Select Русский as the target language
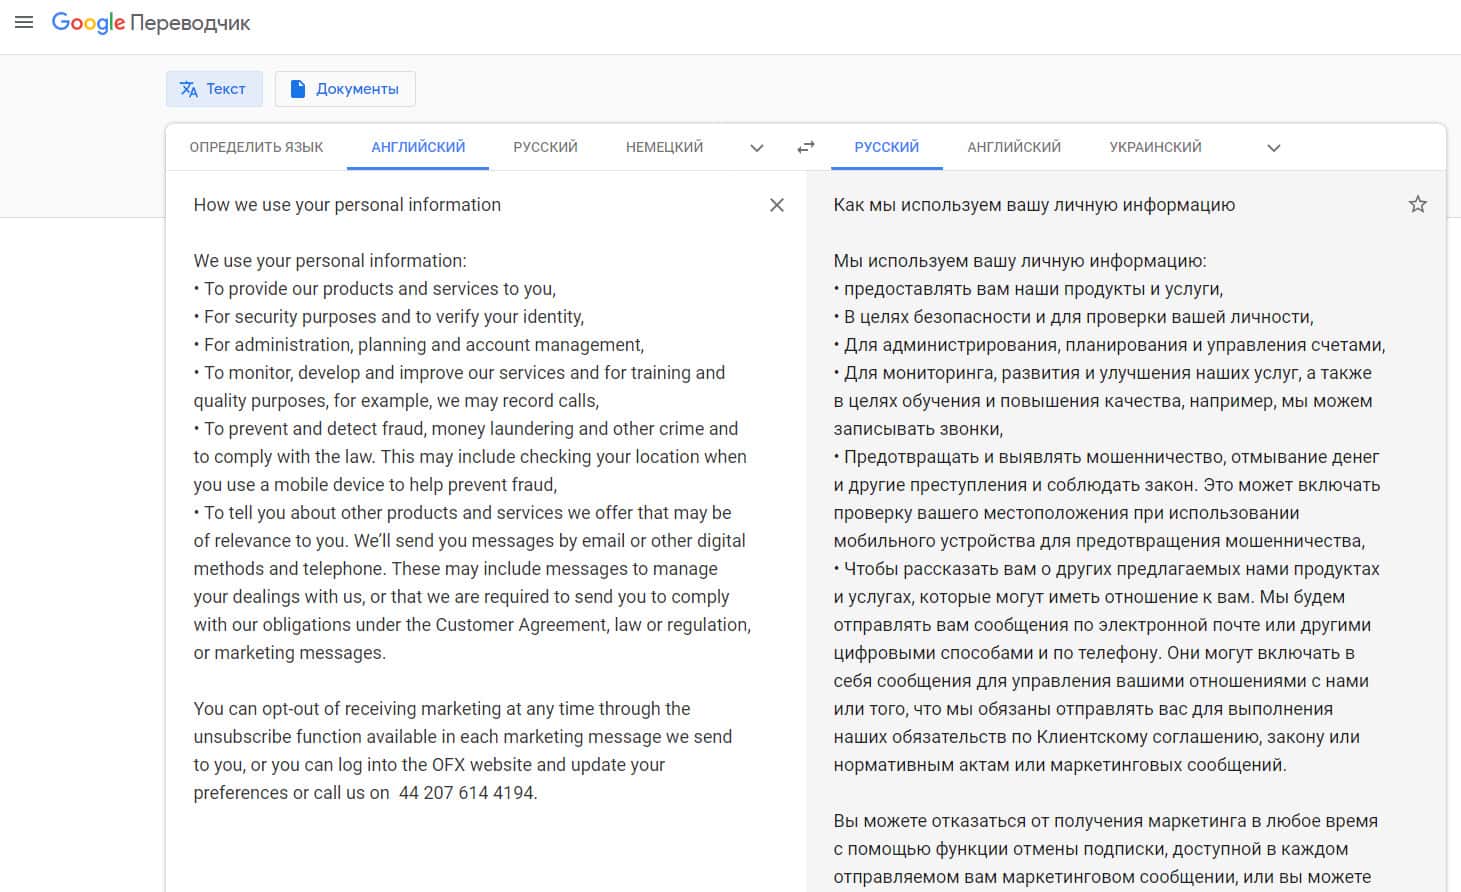The height and width of the screenshot is (892, 1461). tap(886, 147)
